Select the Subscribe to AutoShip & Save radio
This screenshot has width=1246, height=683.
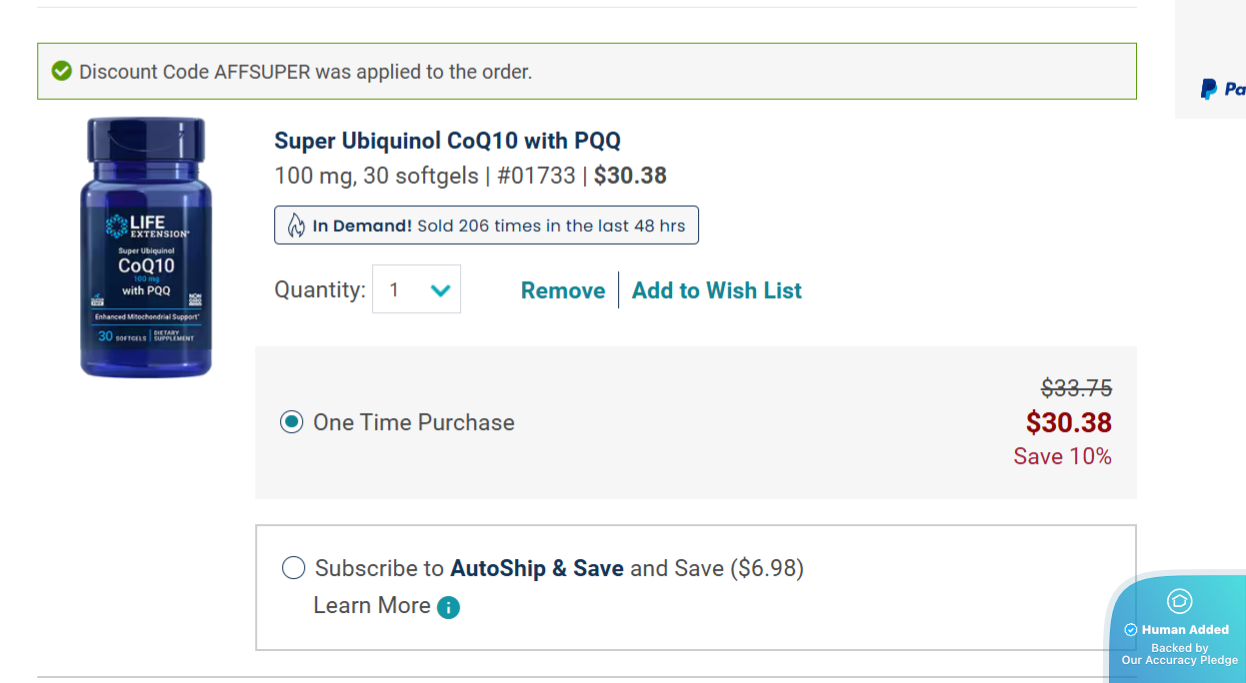pos(293,568)
